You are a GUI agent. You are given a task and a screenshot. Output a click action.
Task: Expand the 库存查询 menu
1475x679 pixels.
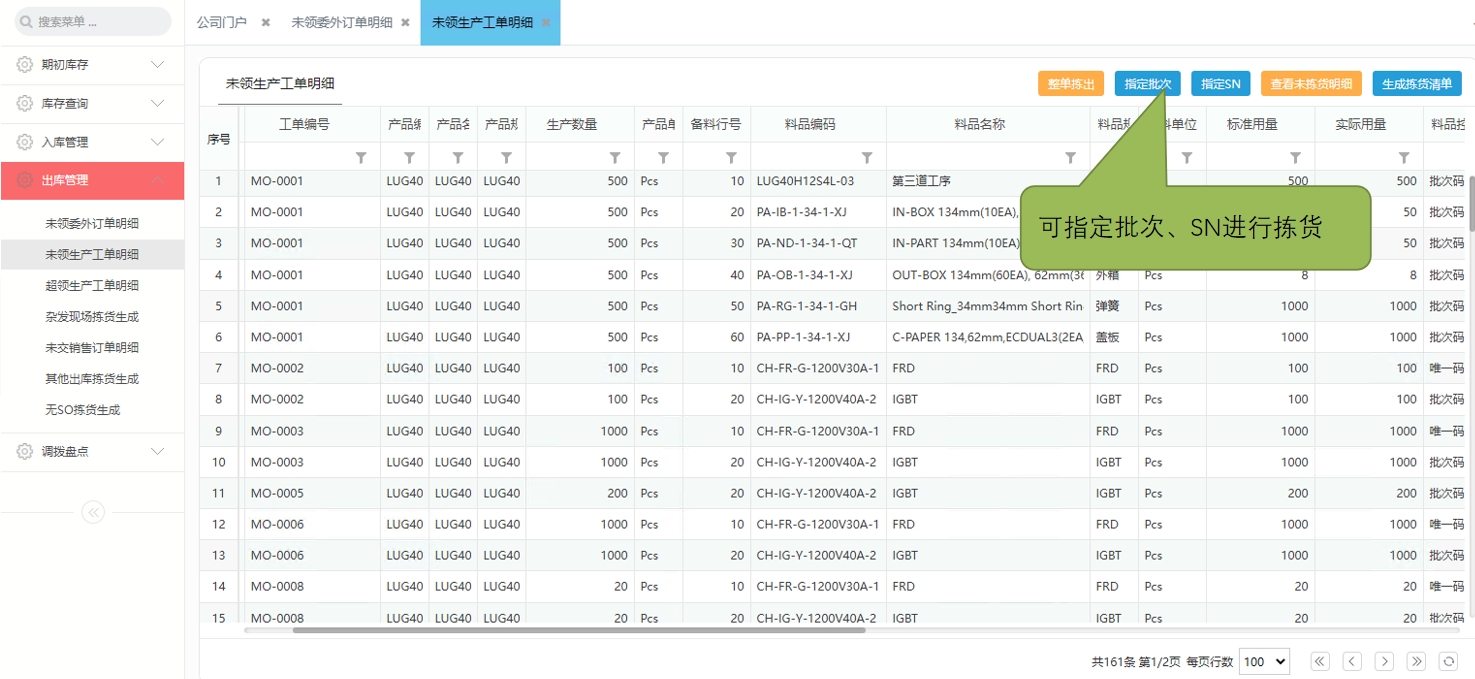pos(157,104)
